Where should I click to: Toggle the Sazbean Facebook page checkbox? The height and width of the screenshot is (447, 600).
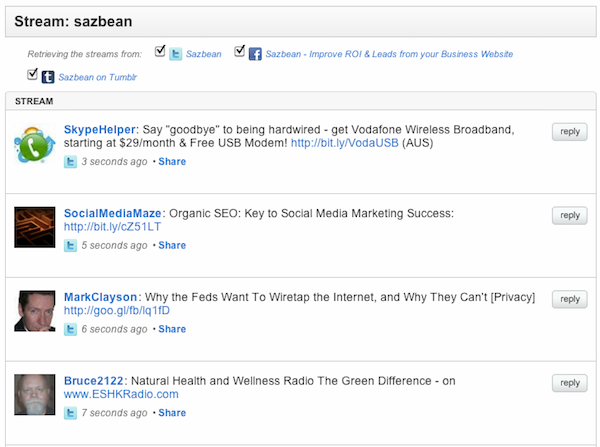[x=239, y=51]
